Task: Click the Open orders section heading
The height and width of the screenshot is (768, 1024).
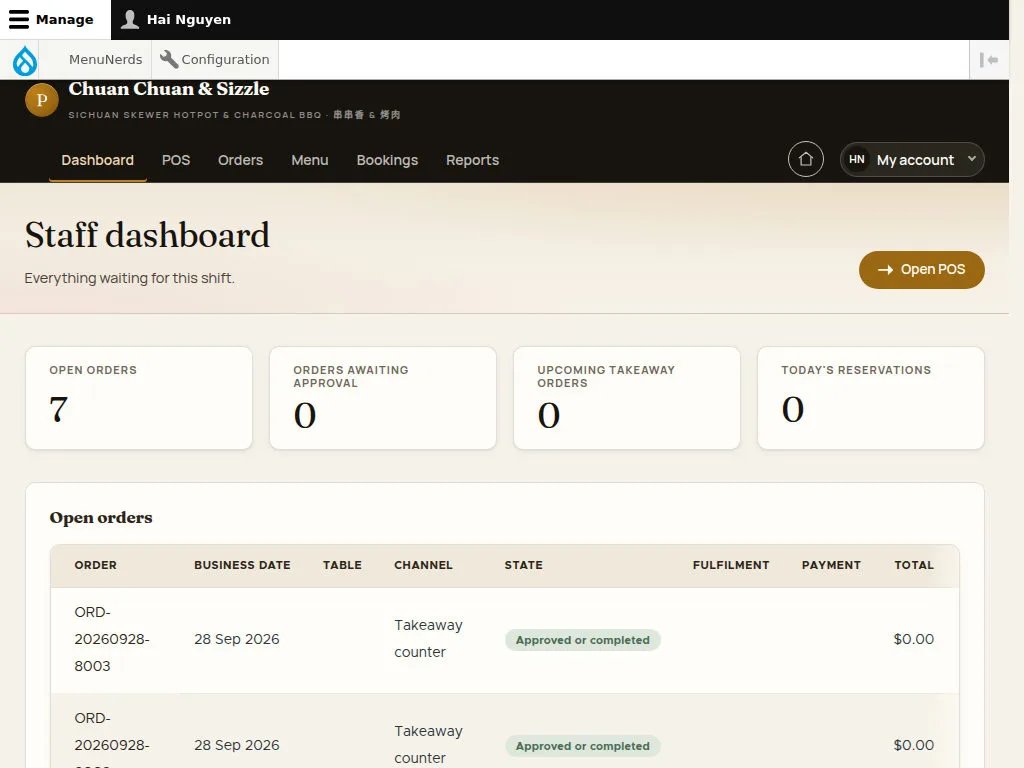Action: [101, 518]
